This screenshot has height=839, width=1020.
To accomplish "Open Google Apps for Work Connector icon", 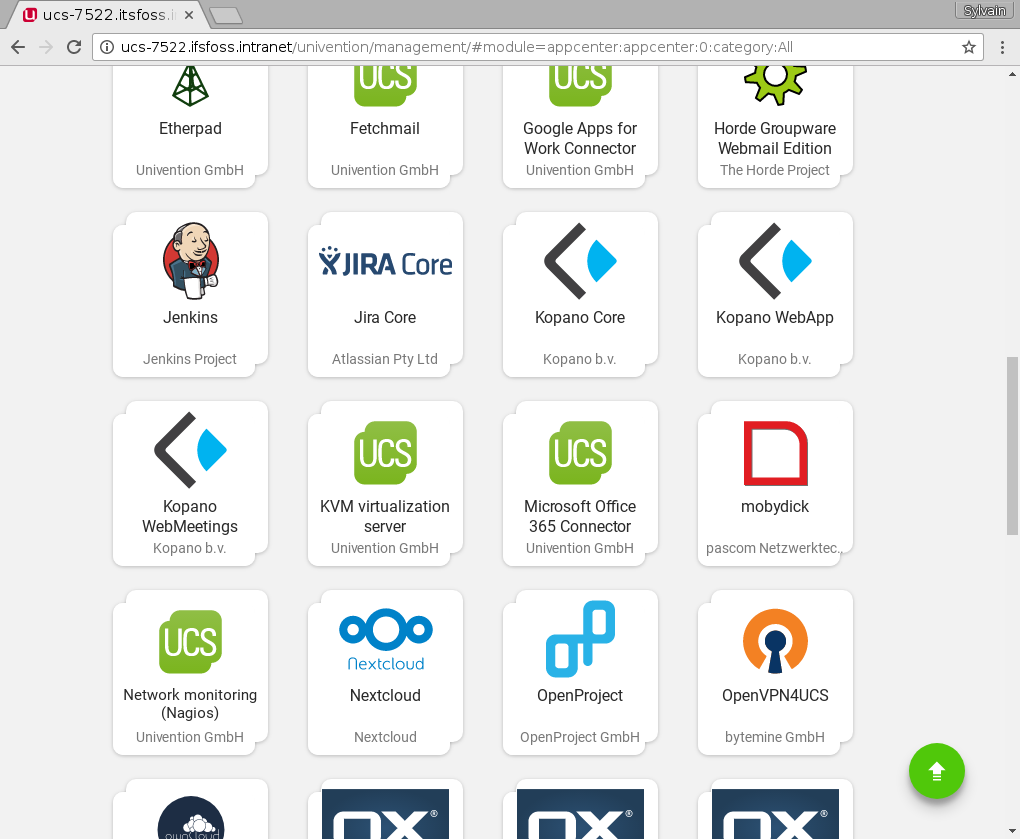I will [580, 86].
